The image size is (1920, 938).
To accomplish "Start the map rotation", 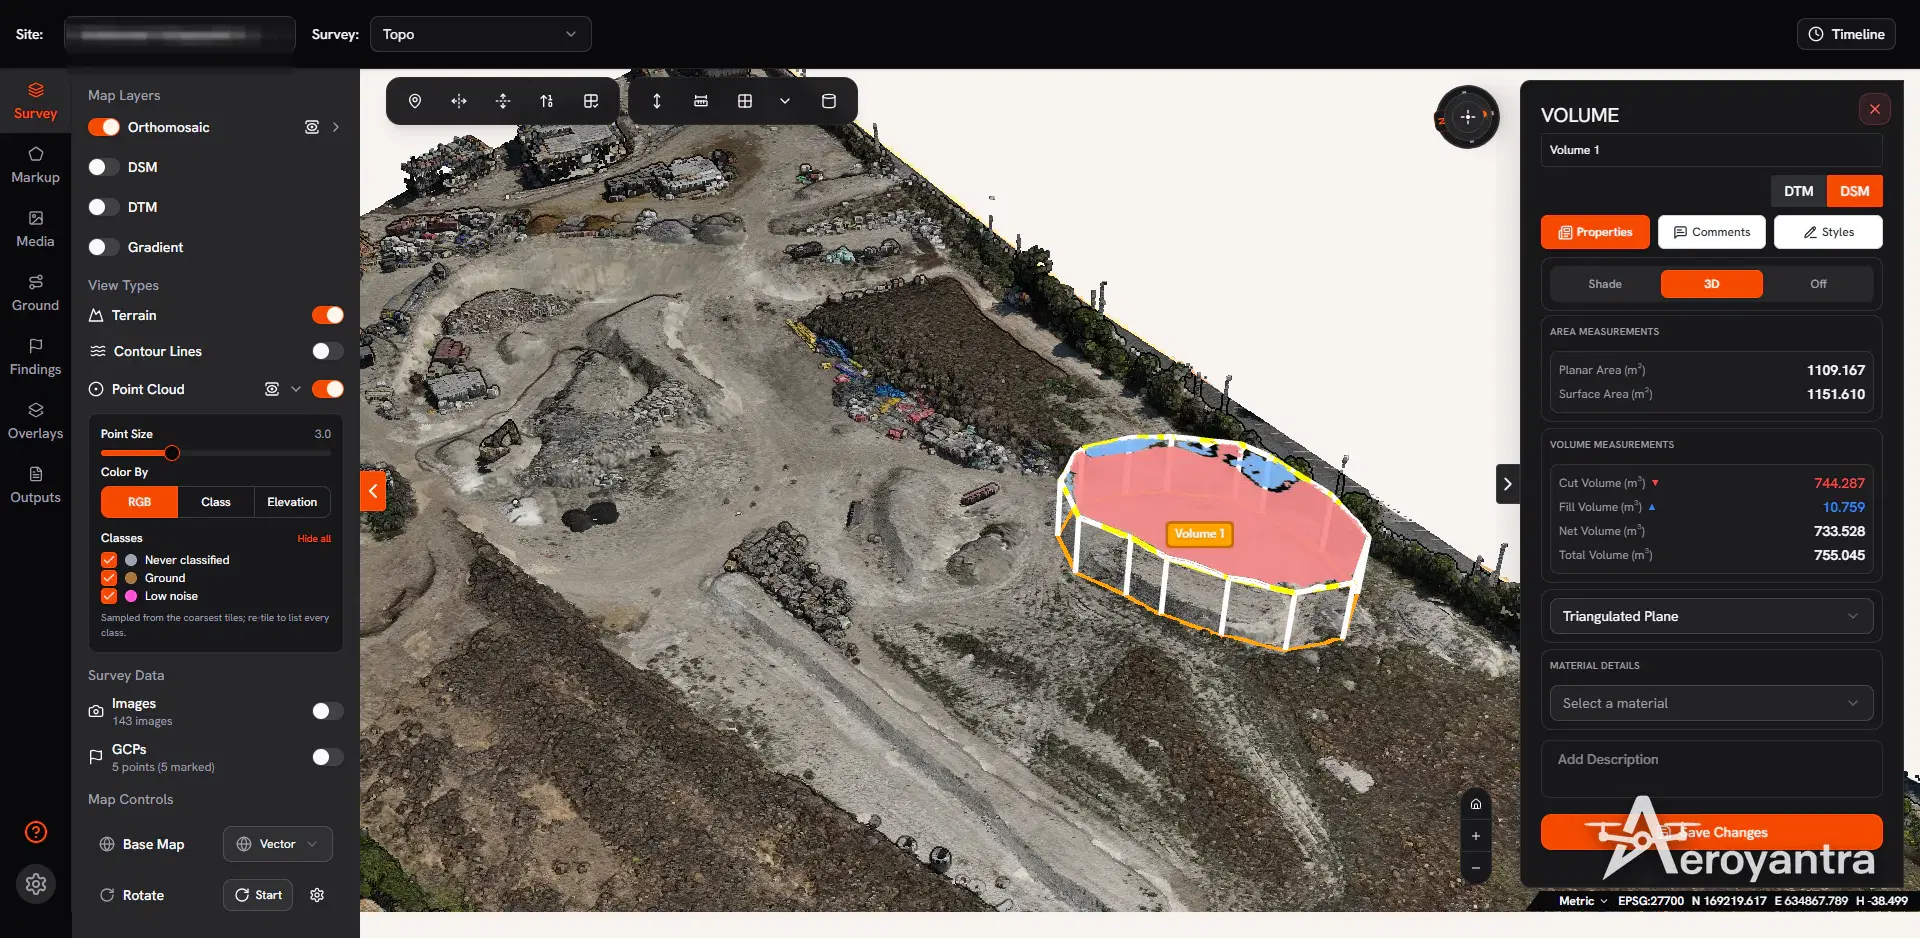I will tap(258, 895).
